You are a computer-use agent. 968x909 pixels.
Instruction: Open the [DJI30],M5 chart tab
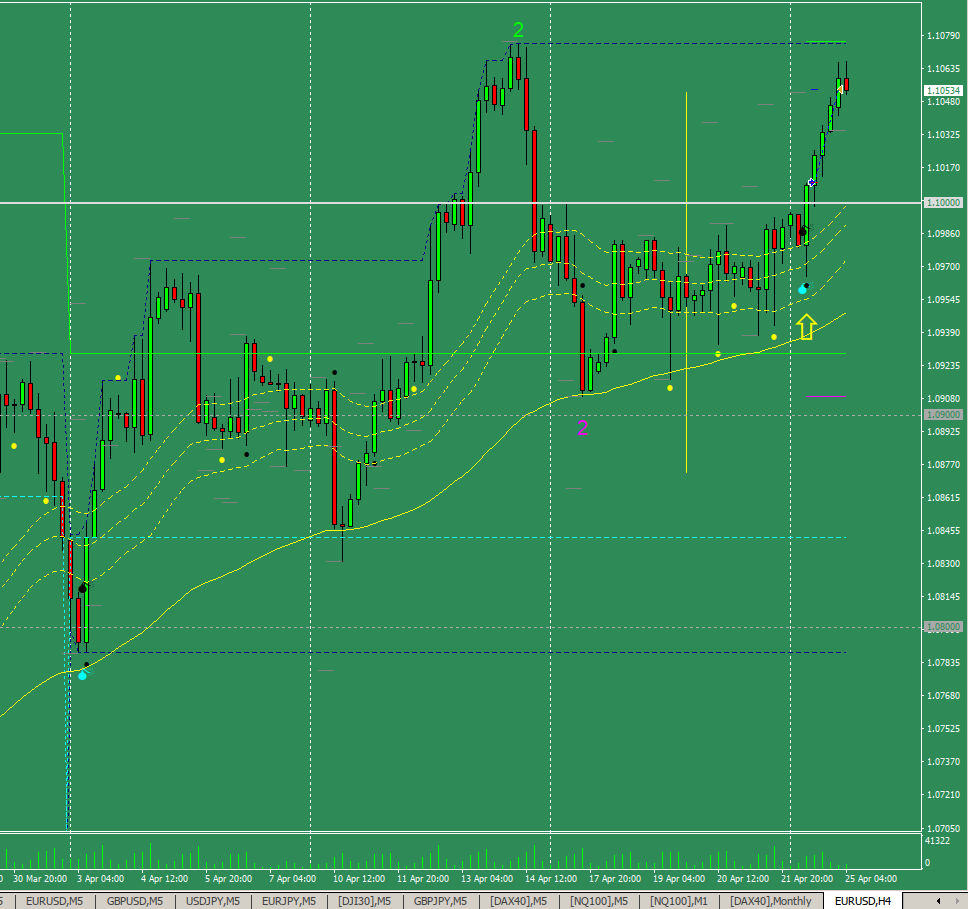[x=365, y=901]
